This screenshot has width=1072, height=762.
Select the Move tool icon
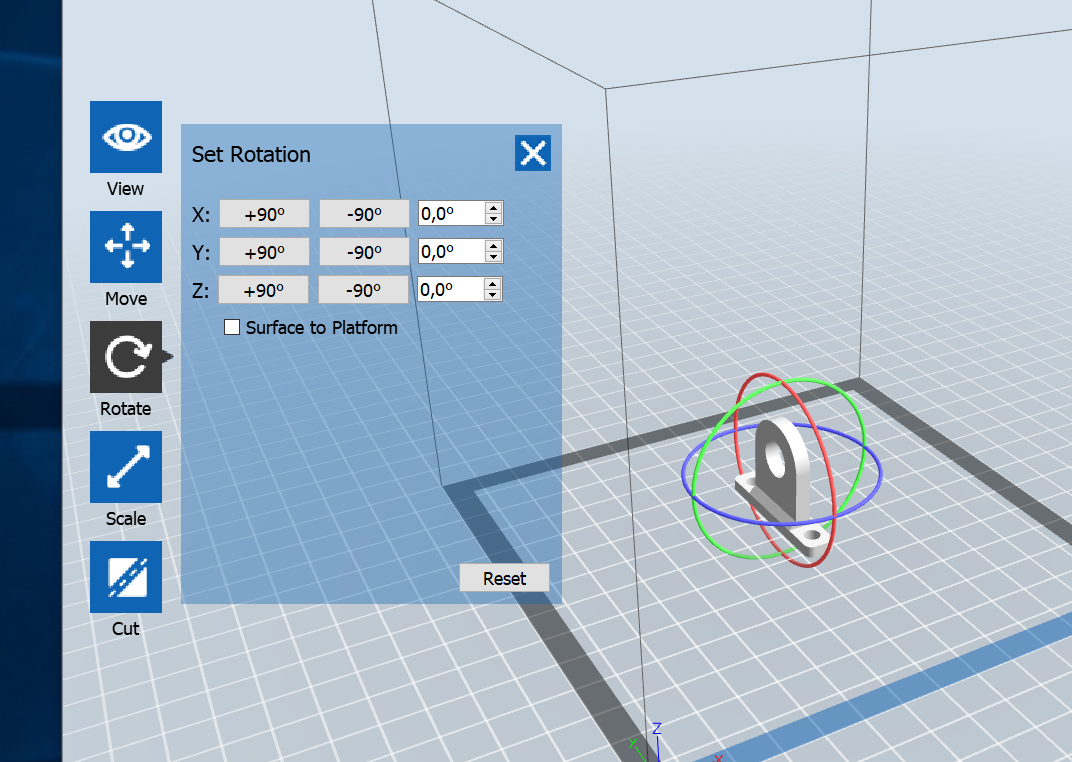pos(126,247)
